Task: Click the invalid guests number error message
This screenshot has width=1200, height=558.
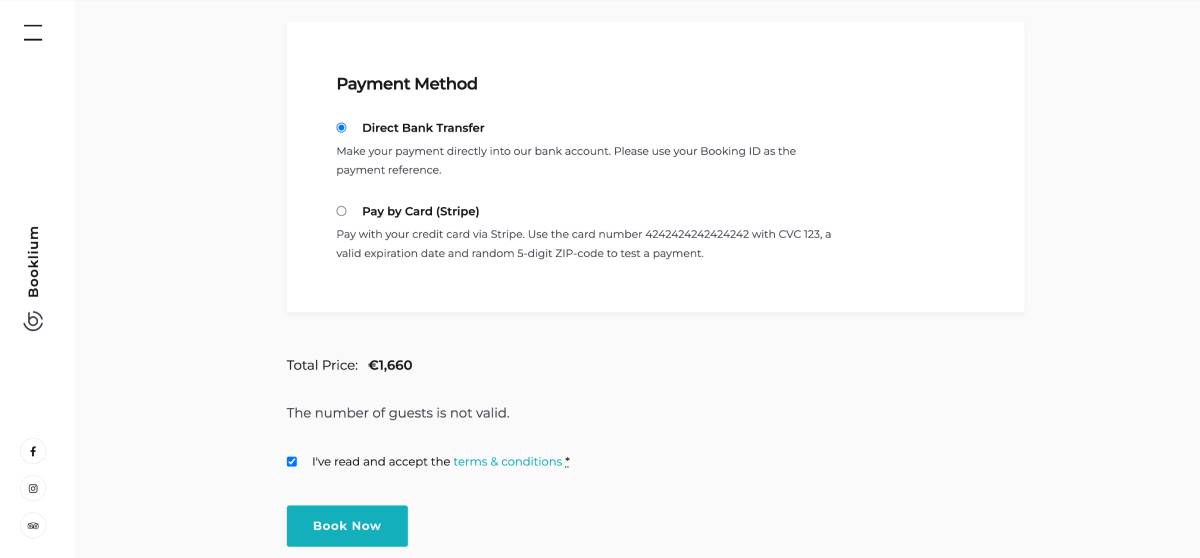Action: point(398,413)
